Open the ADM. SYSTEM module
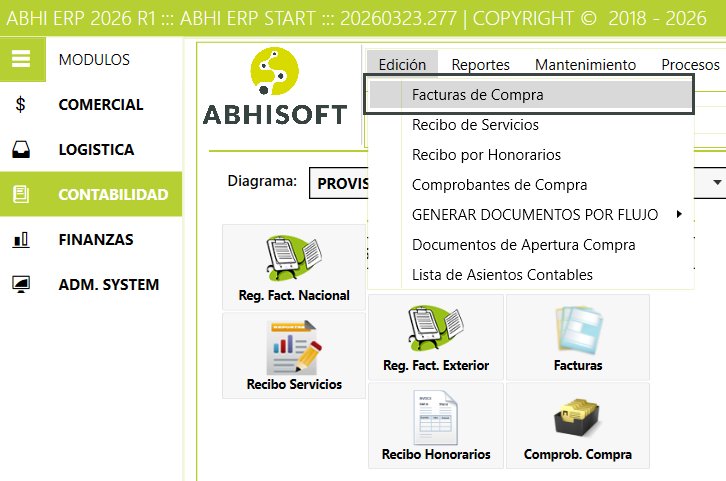 pos(108,284)
